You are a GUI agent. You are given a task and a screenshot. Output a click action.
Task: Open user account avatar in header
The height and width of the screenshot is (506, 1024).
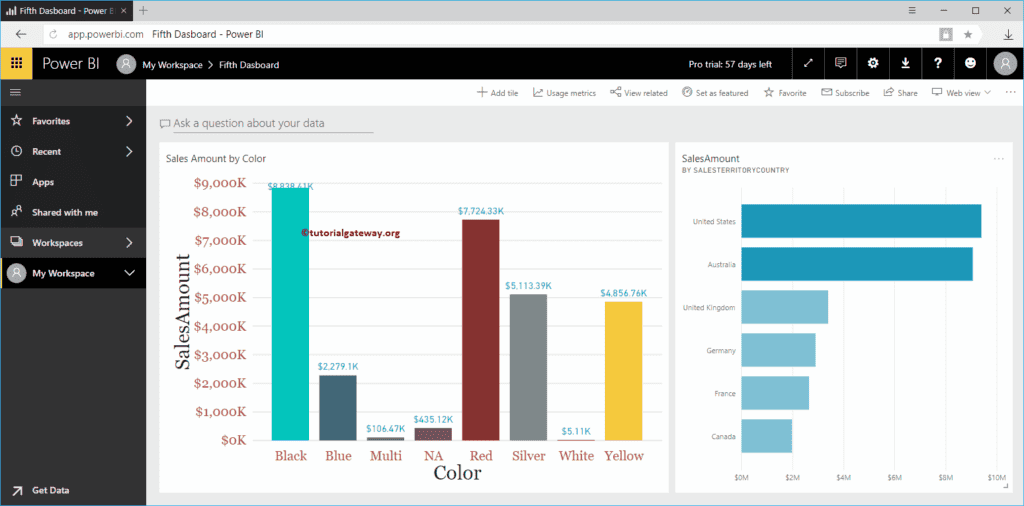1006,63
